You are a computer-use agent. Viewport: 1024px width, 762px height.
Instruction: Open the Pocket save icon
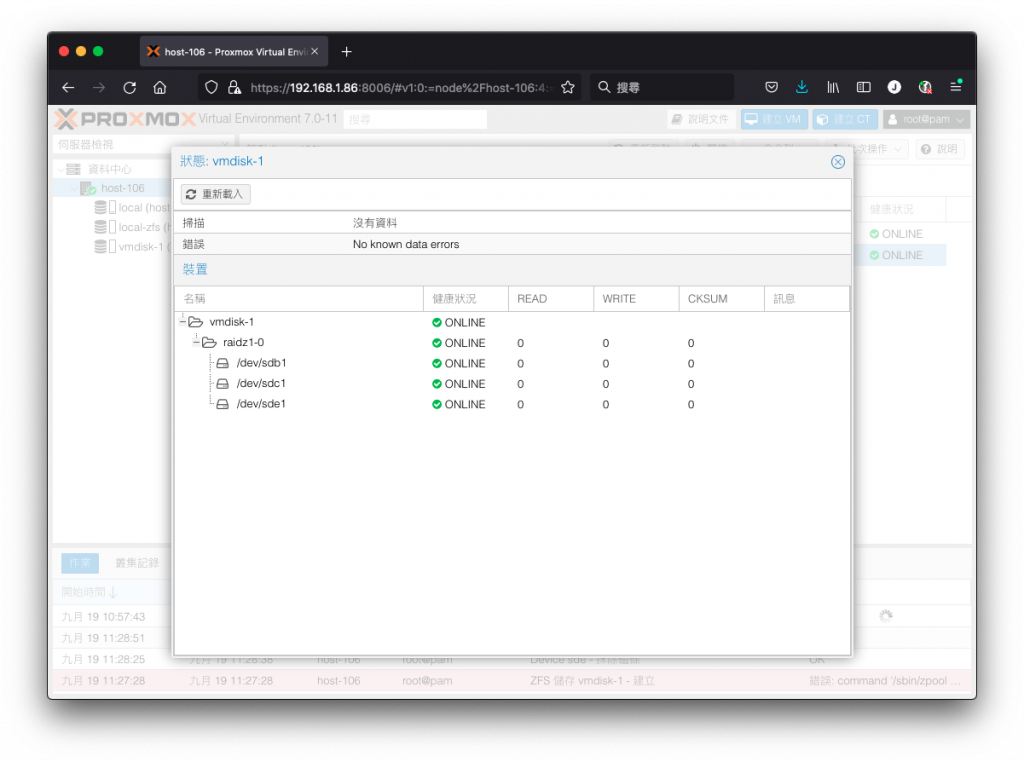point(771,87)
